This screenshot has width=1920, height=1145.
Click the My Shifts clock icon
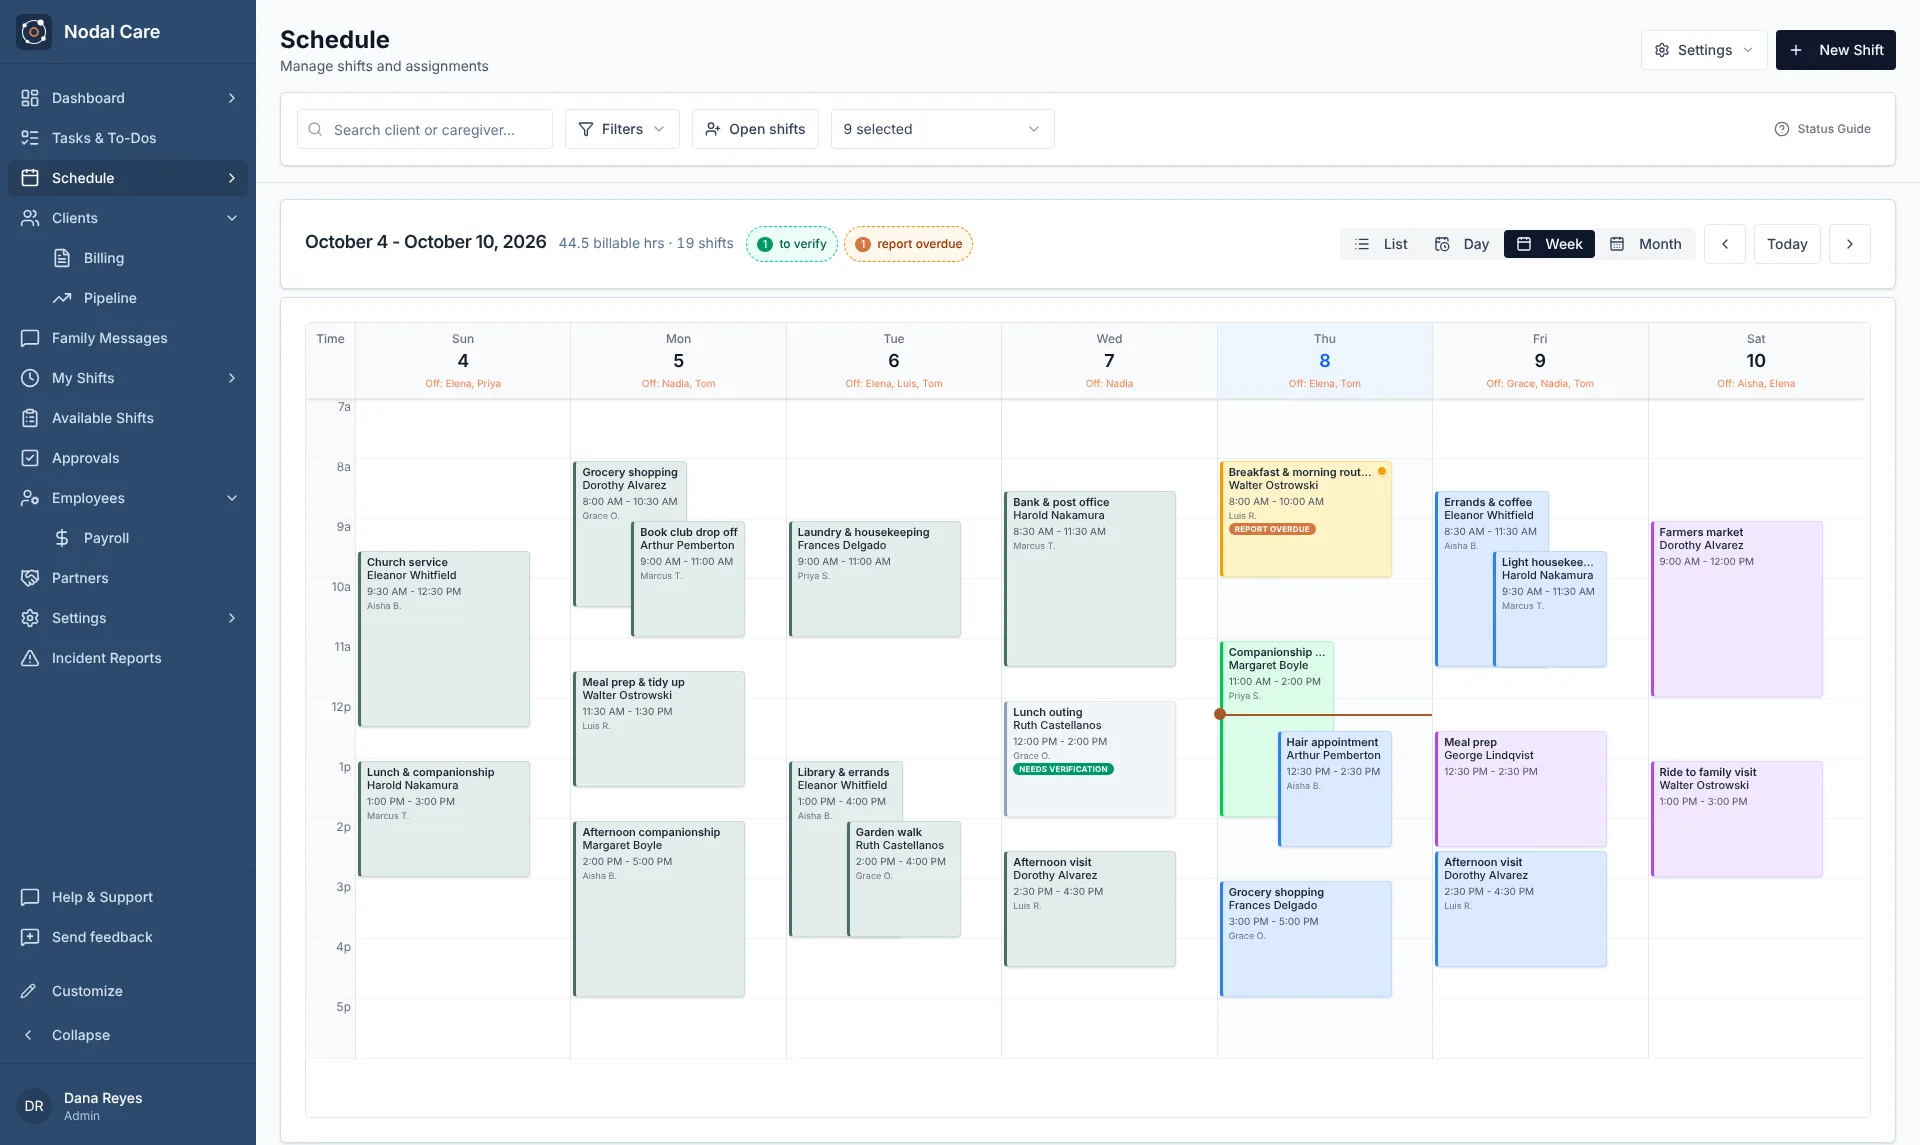(x=30, y=378)
